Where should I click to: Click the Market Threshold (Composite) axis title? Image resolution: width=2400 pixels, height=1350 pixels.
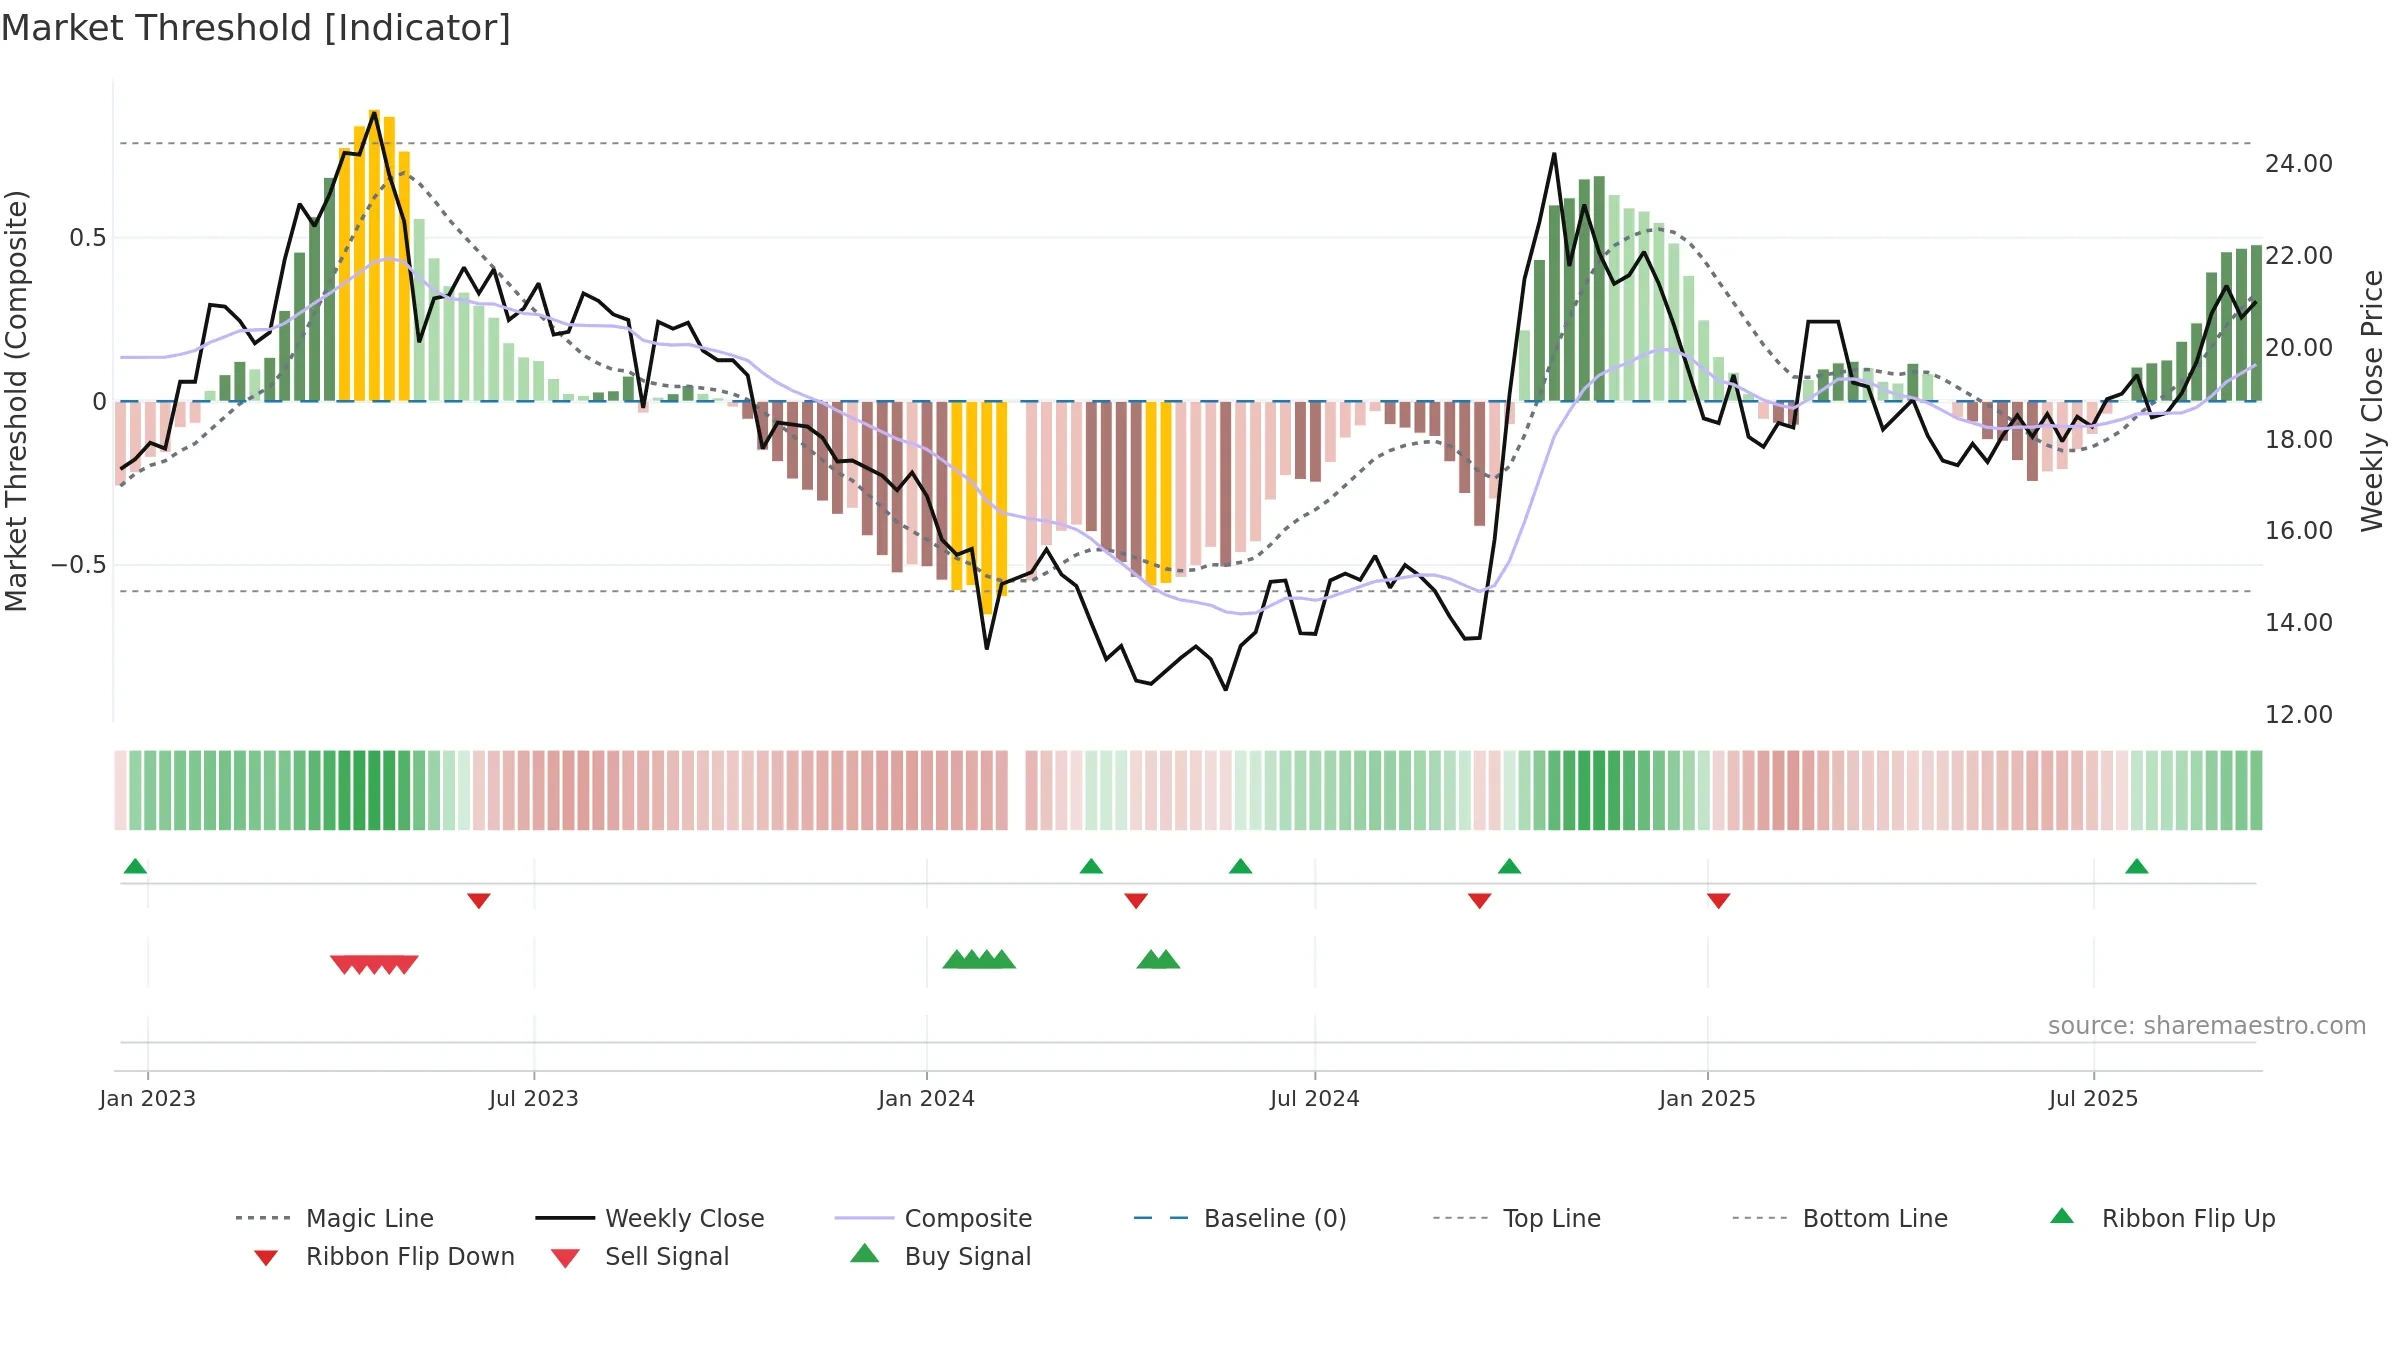(16, 401)
